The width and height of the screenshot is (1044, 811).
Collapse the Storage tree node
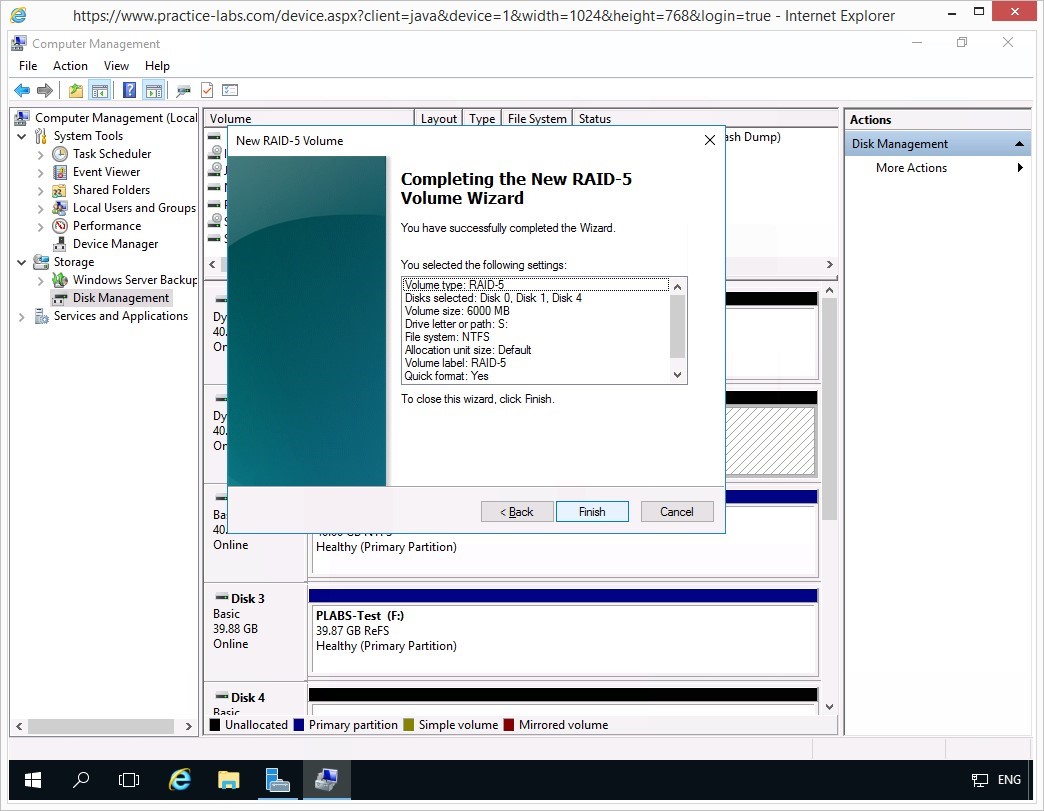(x=22, y=262)
